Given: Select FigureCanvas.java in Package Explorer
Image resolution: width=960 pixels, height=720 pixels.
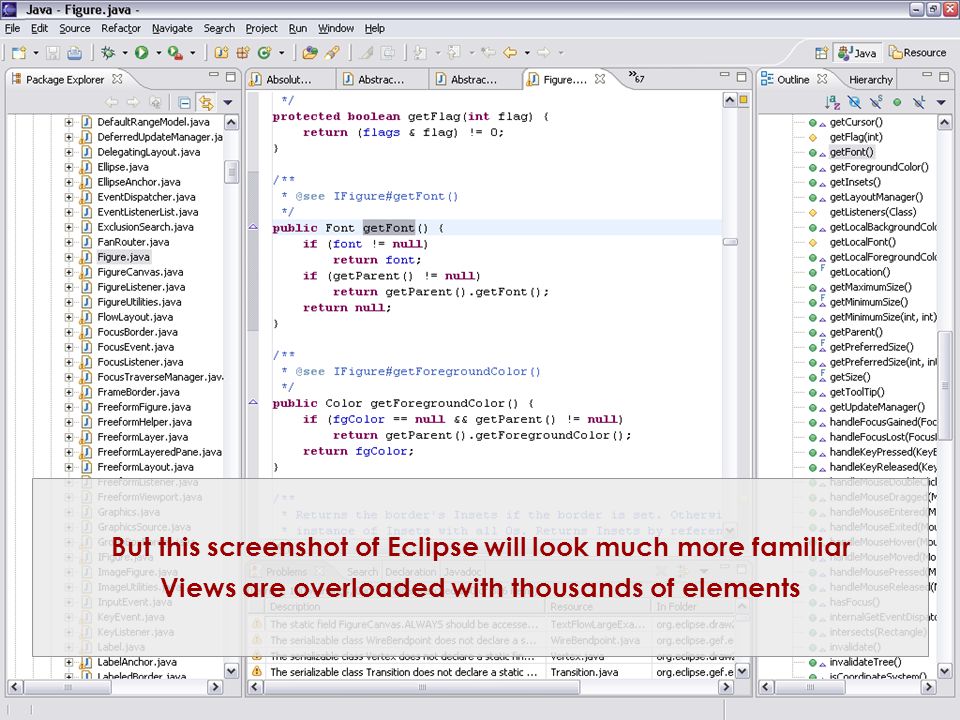Looking at the screenshot, I should click(140, 272).
